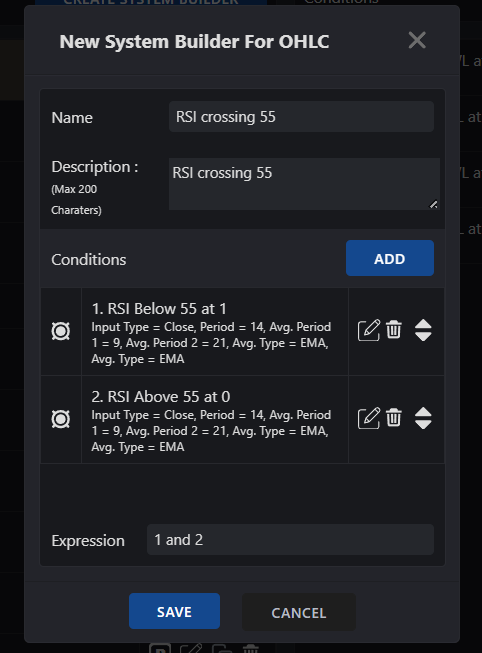482x653 pixels.
Task: Toggle the circle icon for condition 2
Action: point(61,419)
